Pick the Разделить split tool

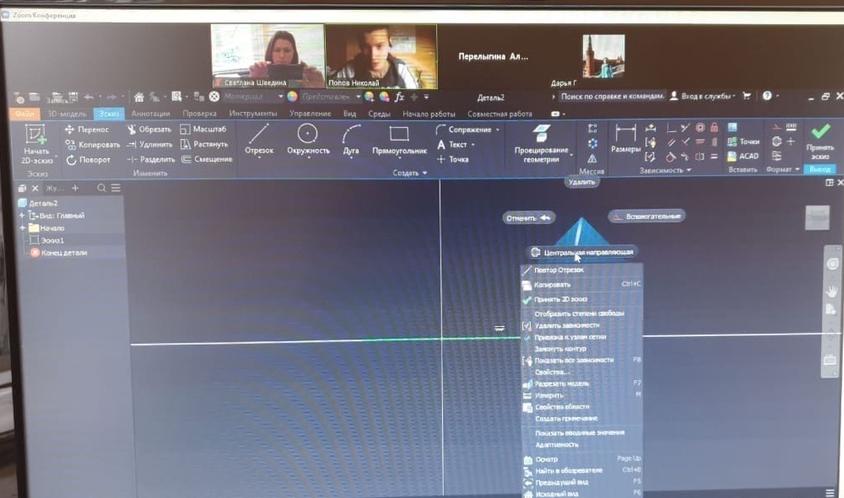pyautogui.click(x=151, y=159)
